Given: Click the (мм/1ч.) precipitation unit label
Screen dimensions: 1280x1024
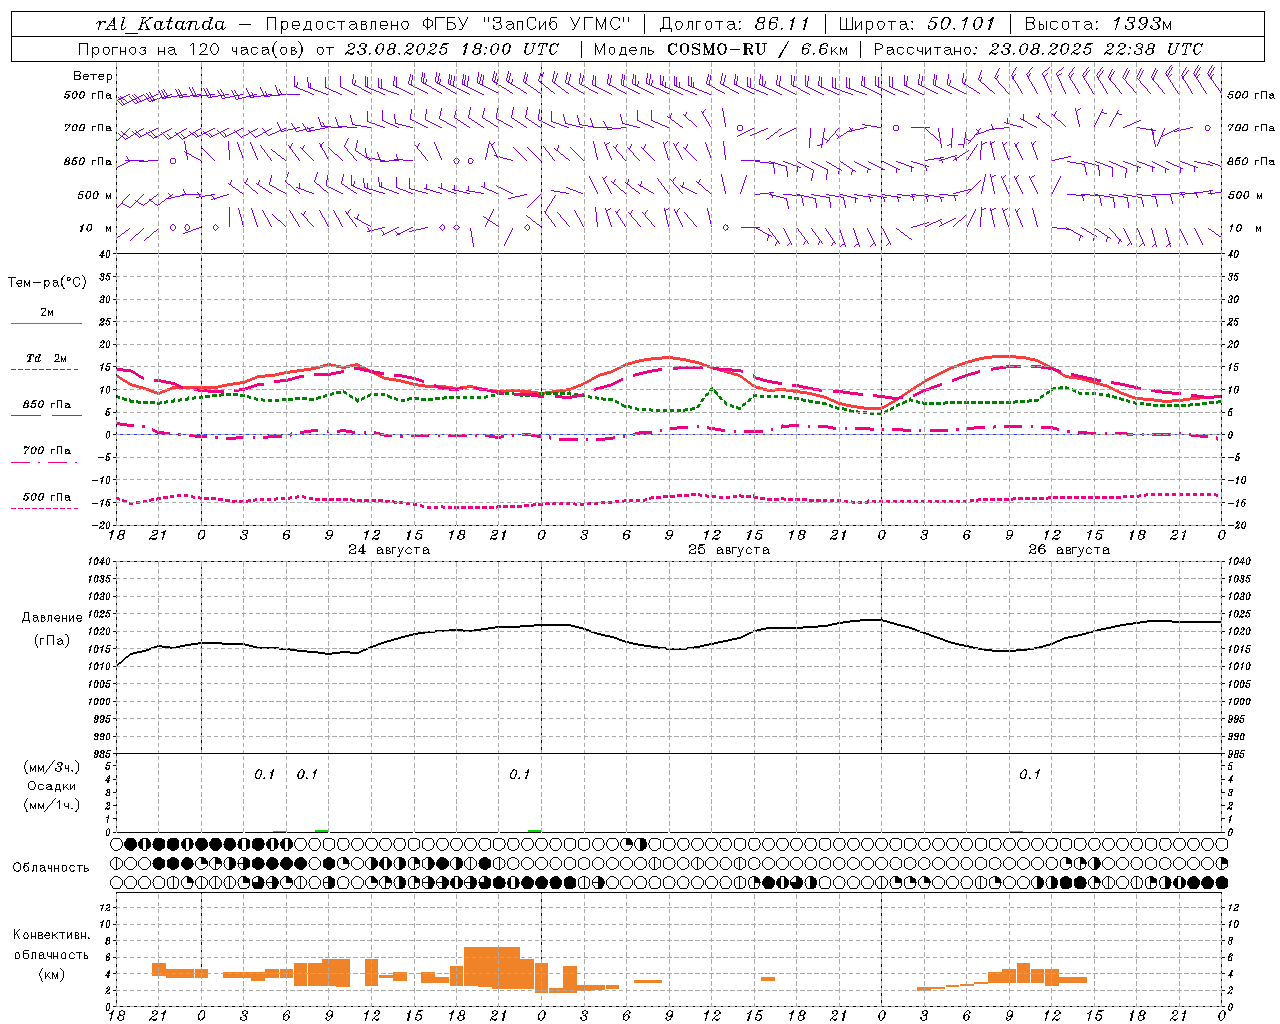Looking at the screenshot, I should coord(51,805).
